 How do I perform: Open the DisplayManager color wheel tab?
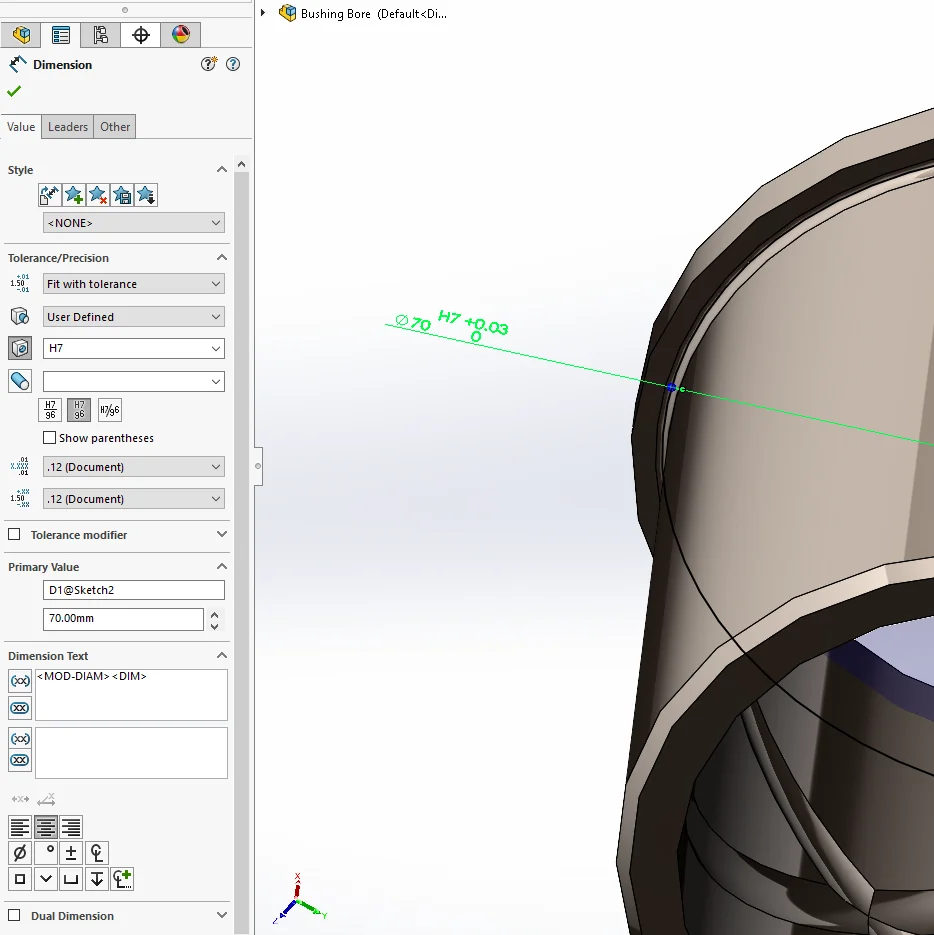[x=180, y=35]
